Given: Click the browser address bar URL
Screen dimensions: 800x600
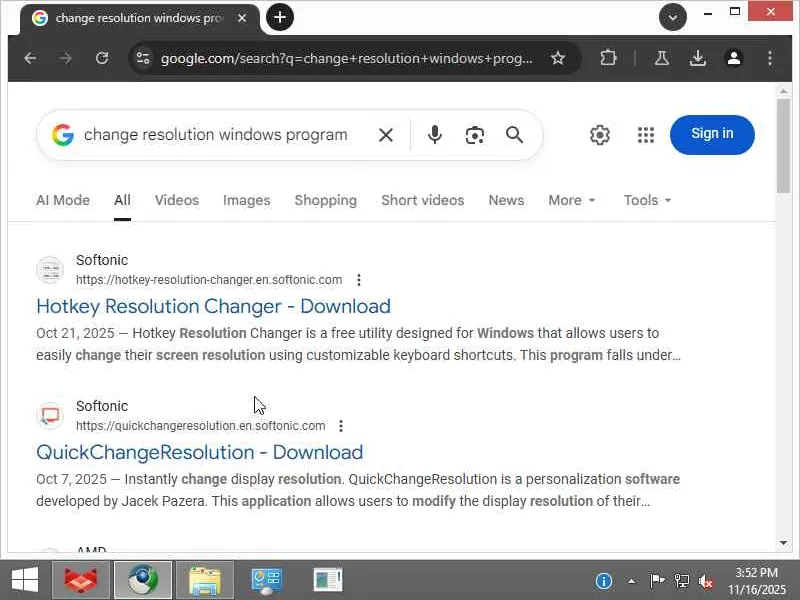Looking at the screenshot, I should coord(346,59).
